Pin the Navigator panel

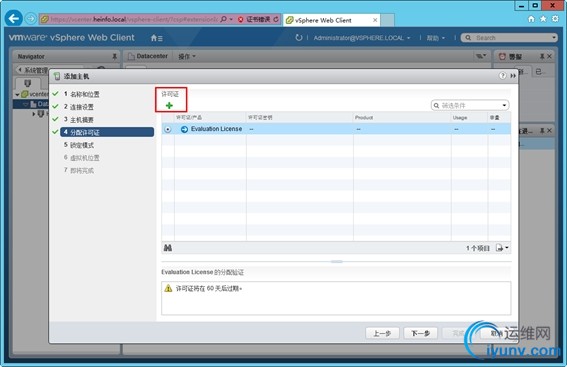114,56
